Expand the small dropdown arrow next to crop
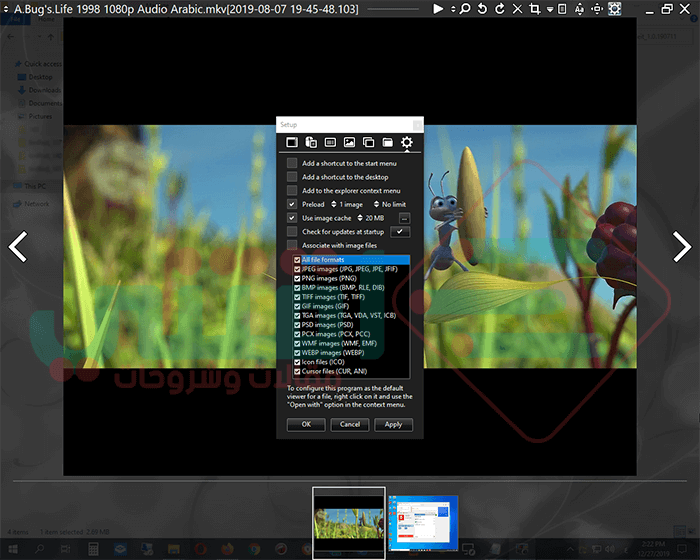Screen dimensions: 700x560 [550, 9]
